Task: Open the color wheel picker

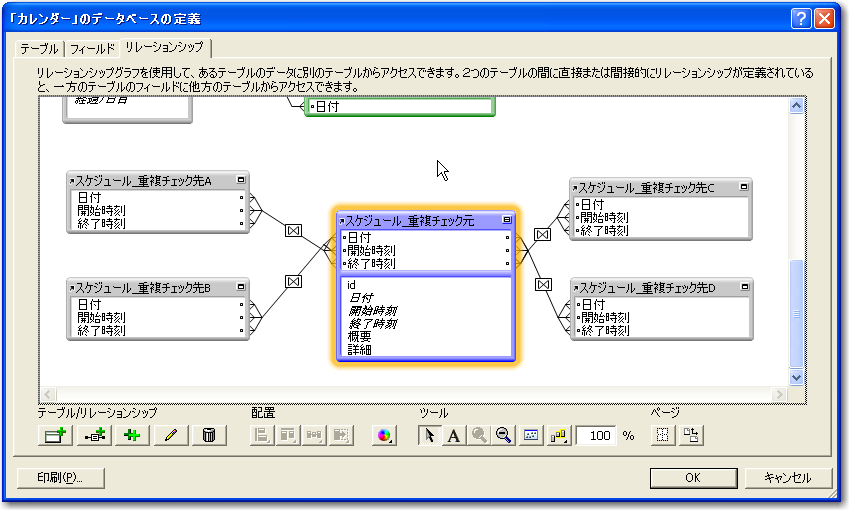Action: point(384,435)
